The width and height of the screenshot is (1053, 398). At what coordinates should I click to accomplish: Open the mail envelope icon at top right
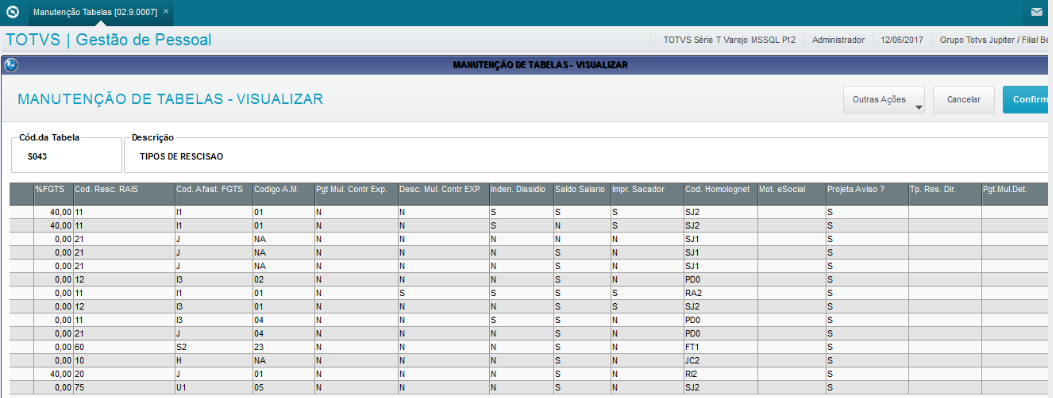1037,12
